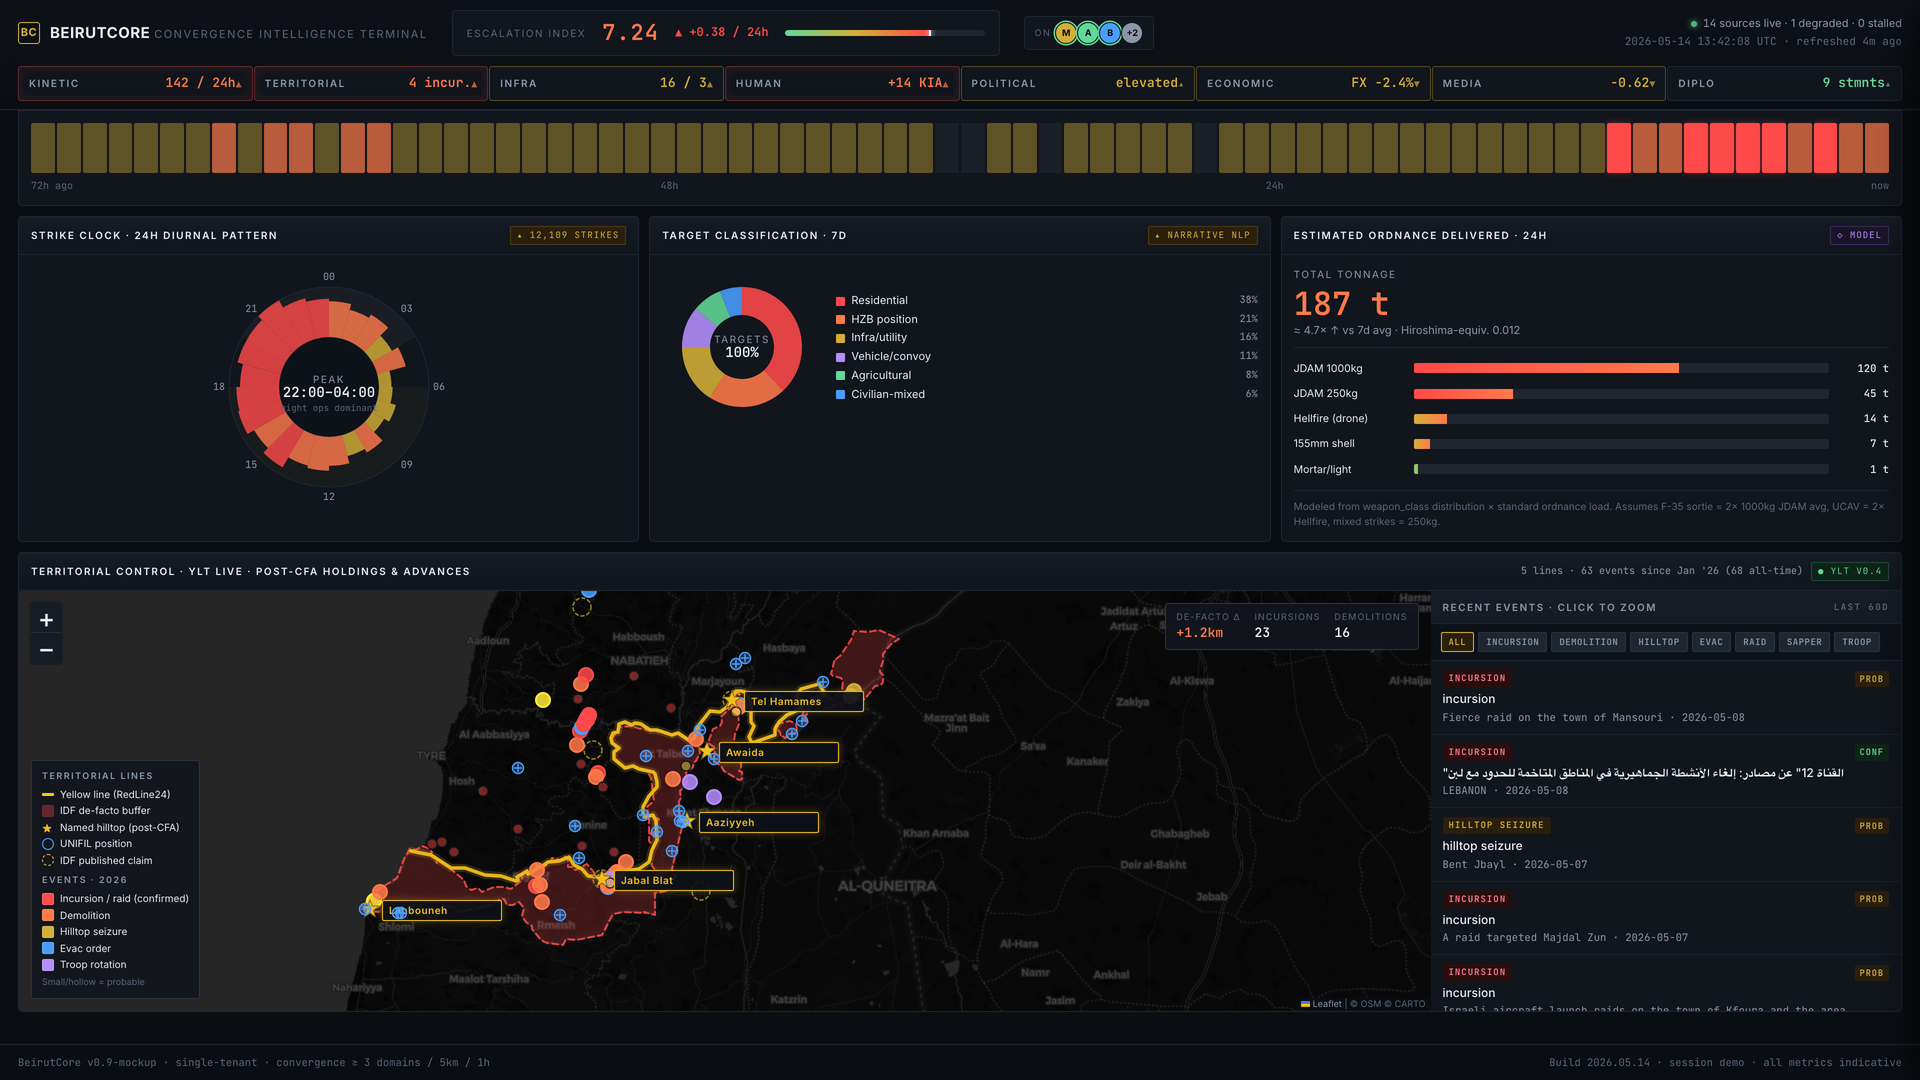1920x1080 pixels.
Task: Toggle the TROOP event filter chip
Action: tap(1857, 642)
